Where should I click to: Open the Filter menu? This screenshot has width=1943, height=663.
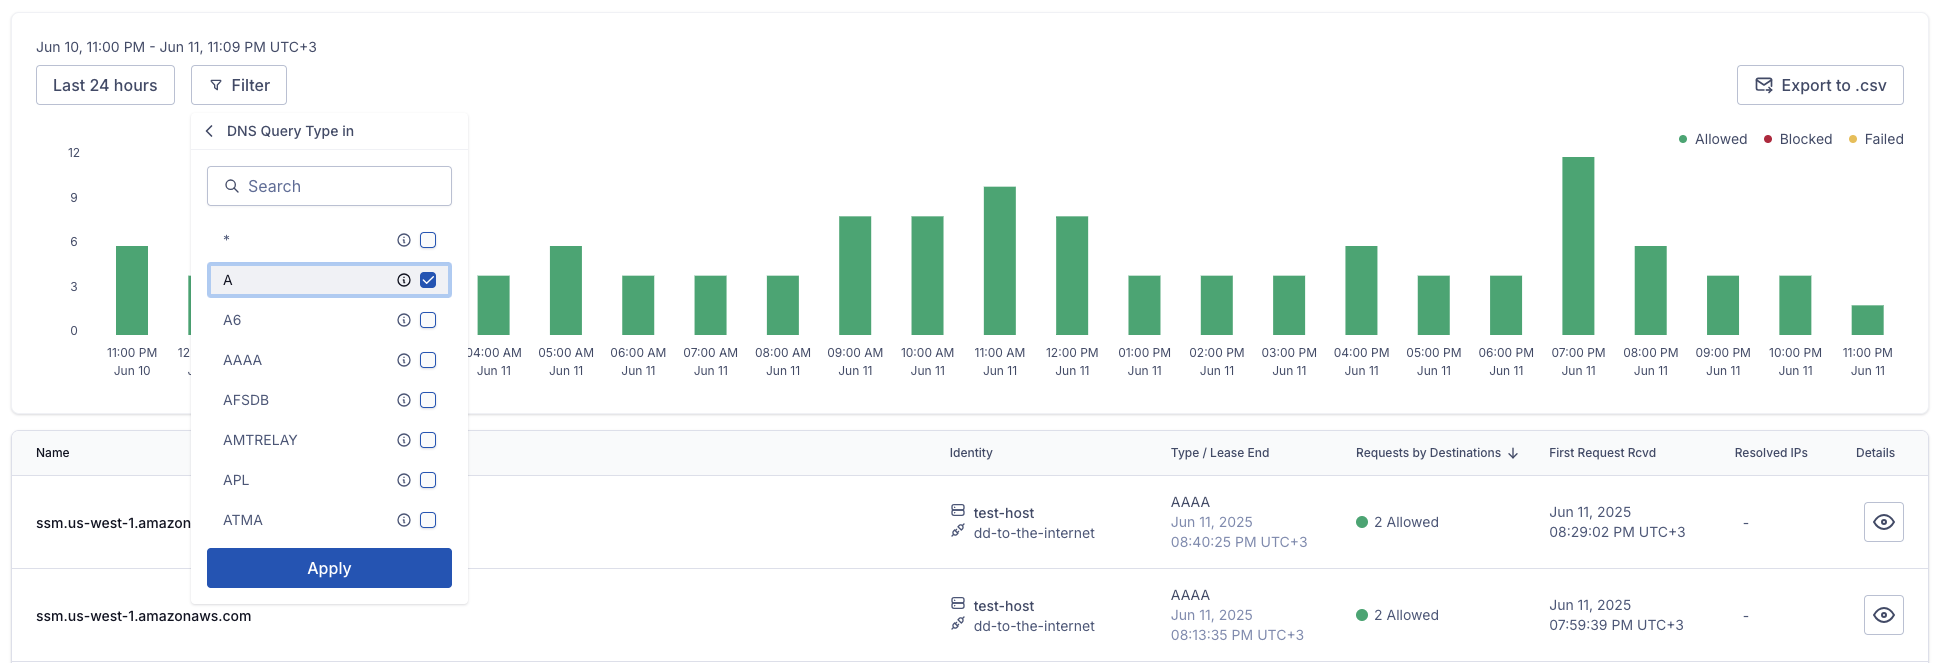tap(239, 85)
